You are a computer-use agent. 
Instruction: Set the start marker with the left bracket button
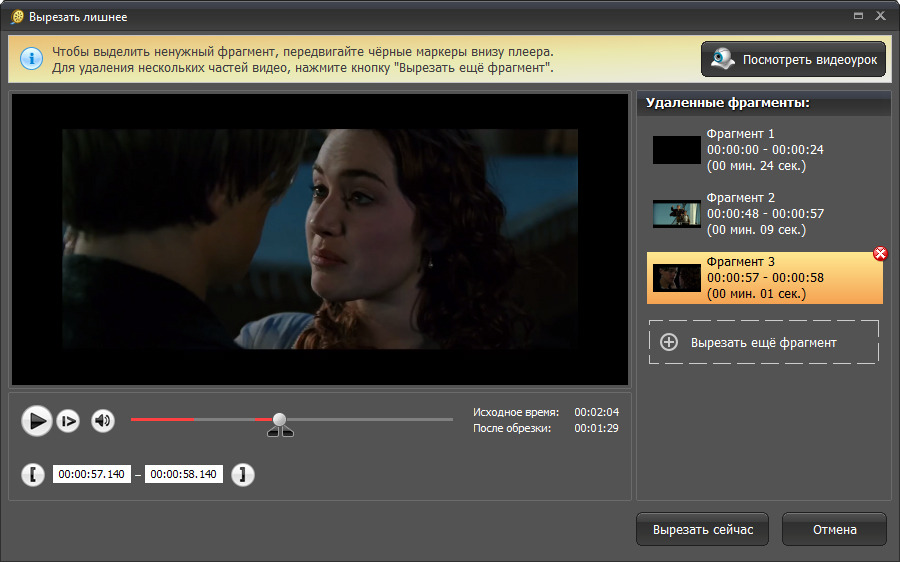(x=33, y=475)
